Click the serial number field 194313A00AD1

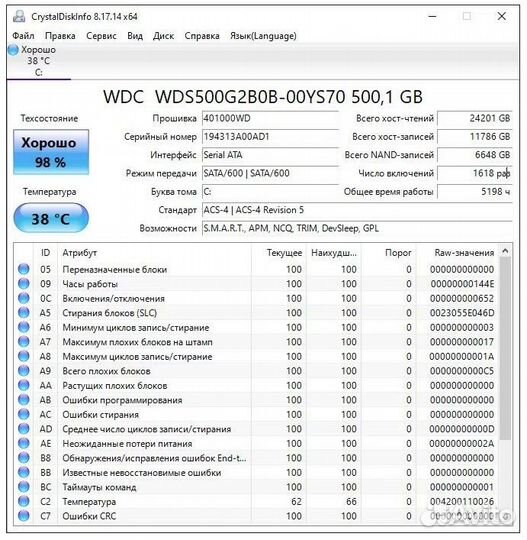tap(270, 137)
